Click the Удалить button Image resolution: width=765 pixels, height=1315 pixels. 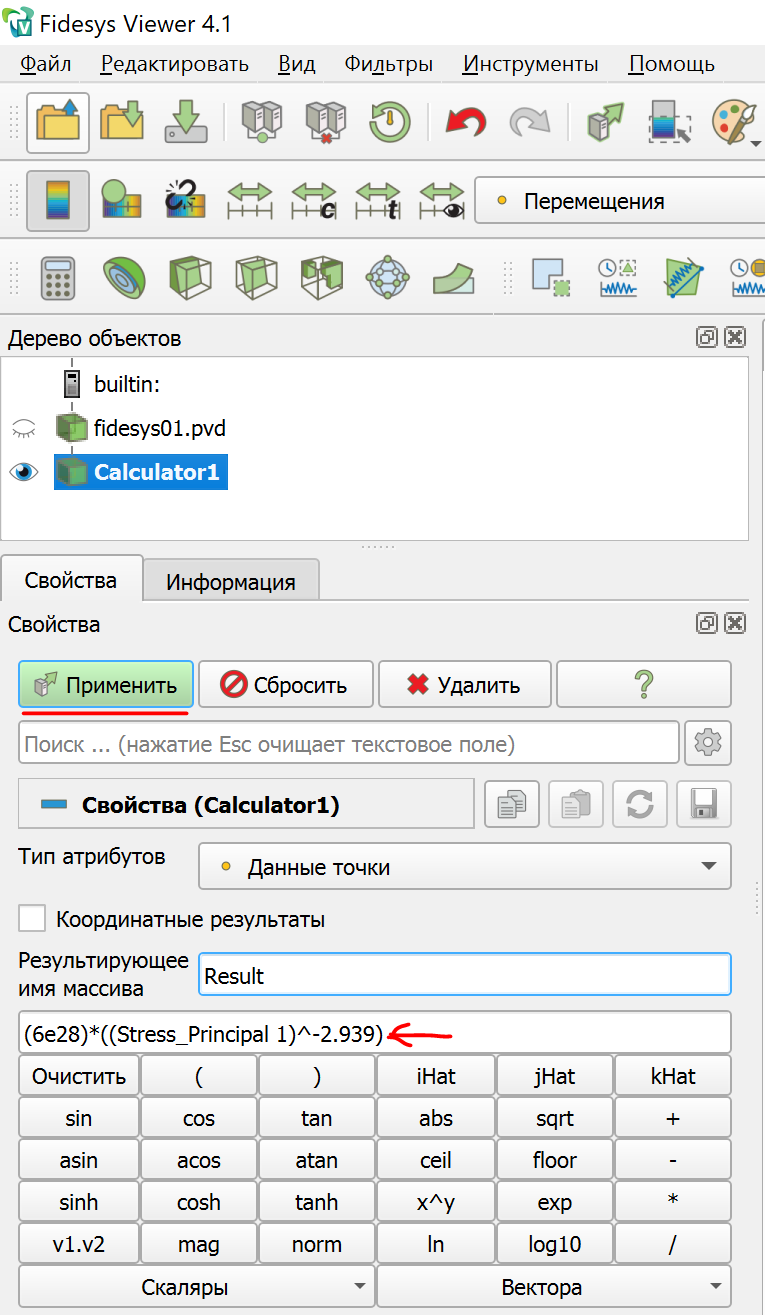click(465, 685)
